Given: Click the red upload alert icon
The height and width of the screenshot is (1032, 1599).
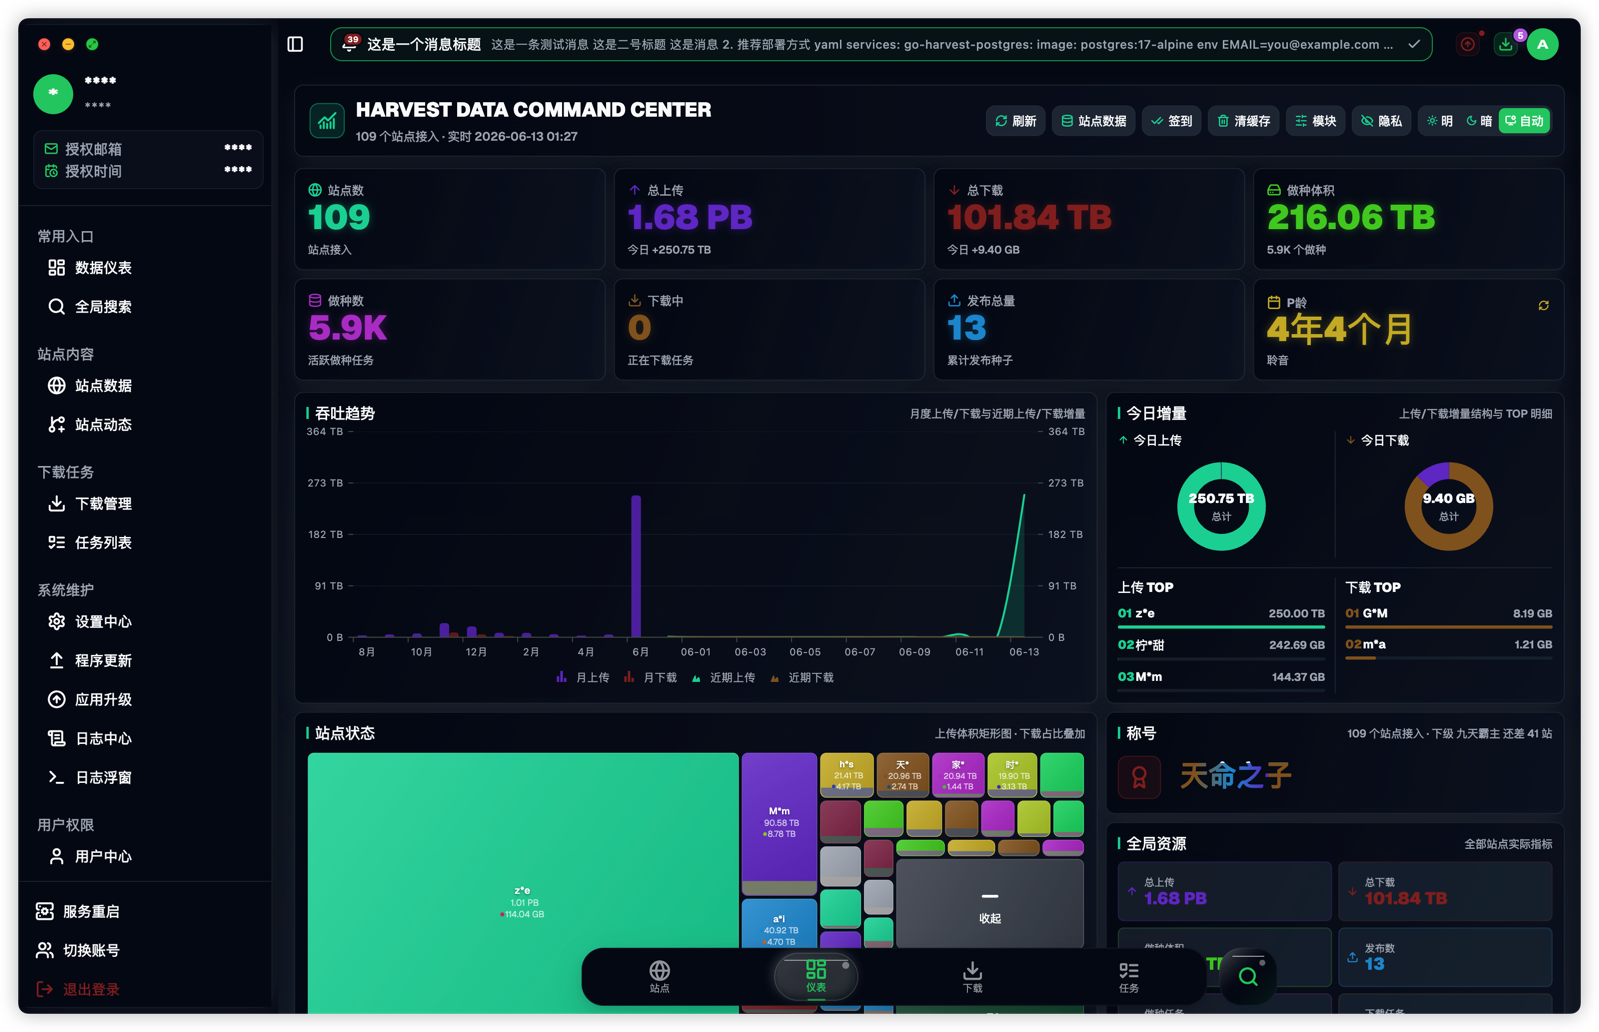Looking at the screenshot, I should click(1468, 44).
